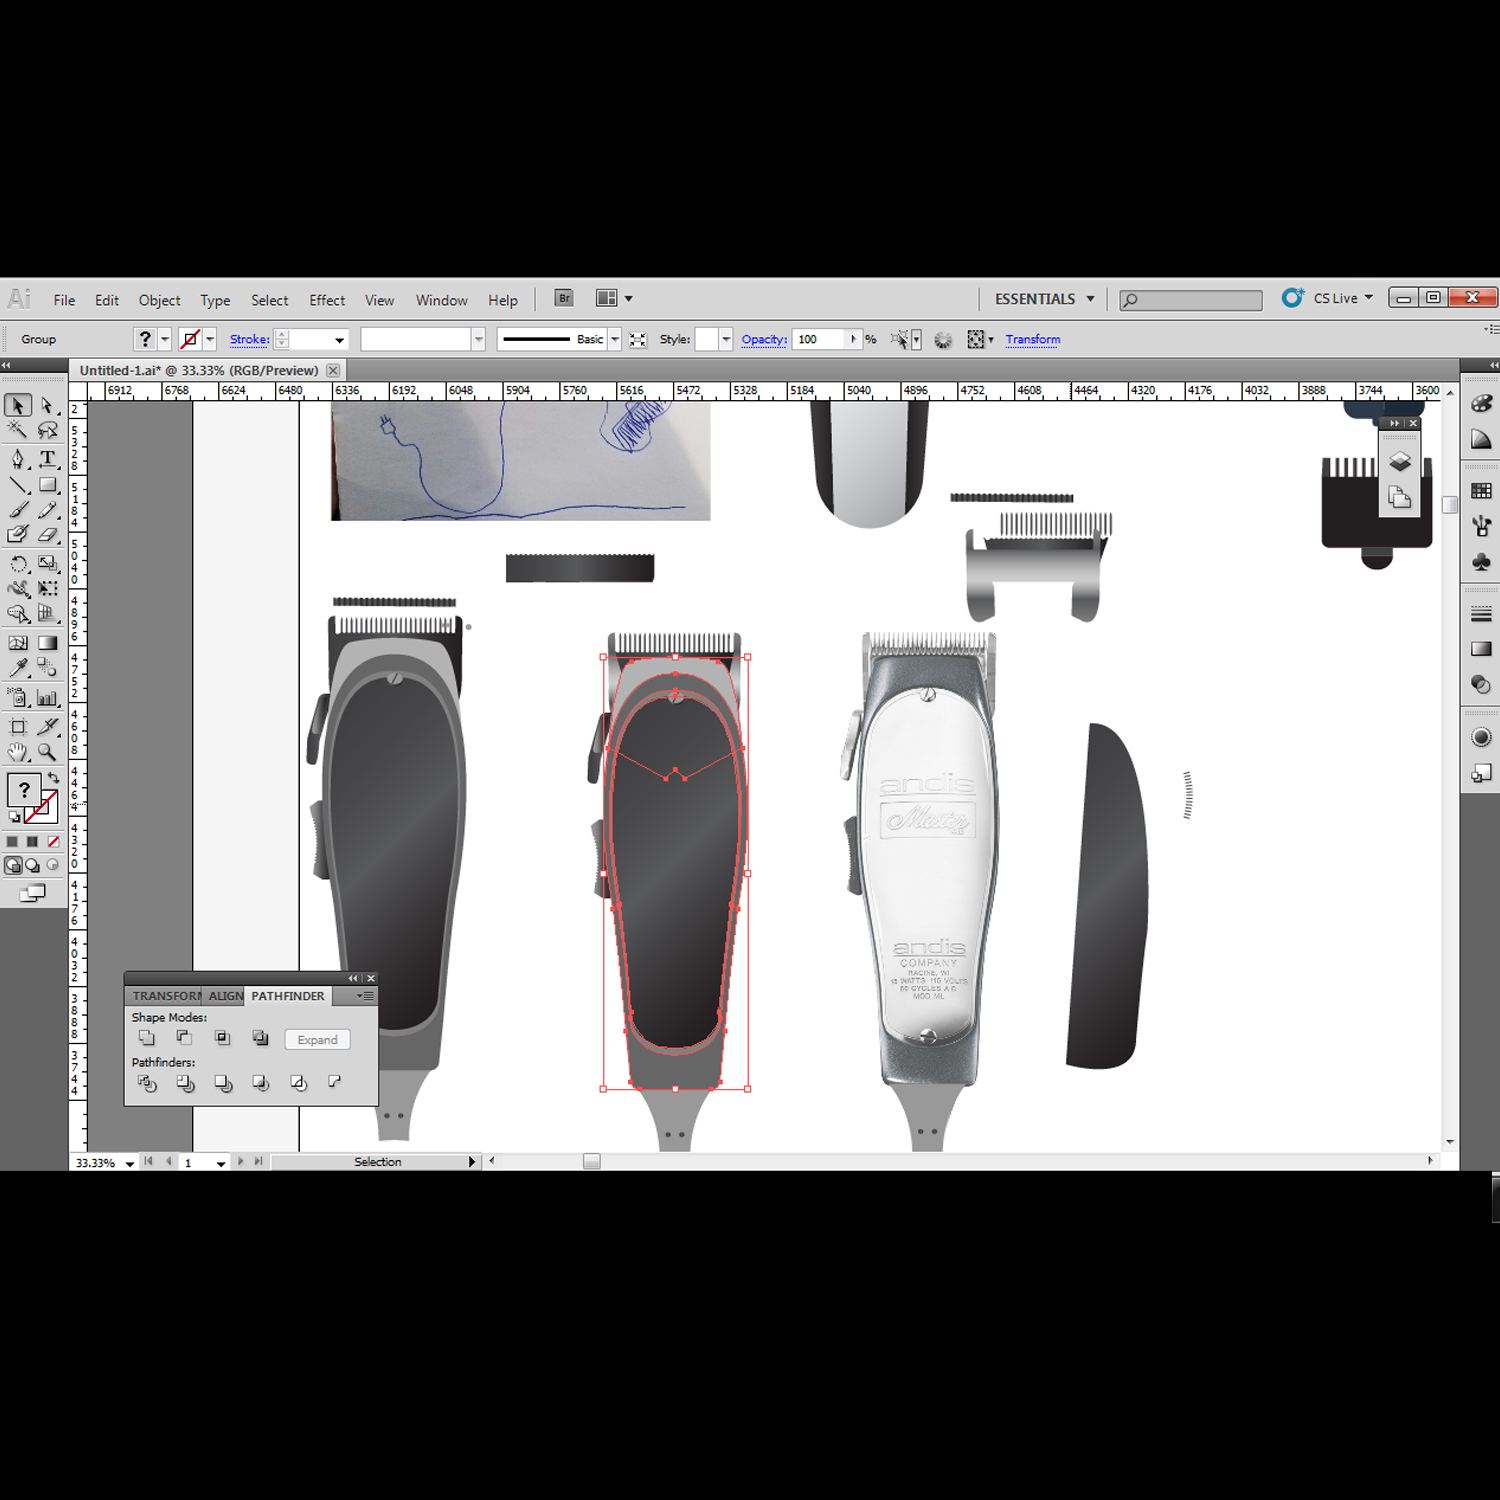Switch to the Align tab

[226, 996]
